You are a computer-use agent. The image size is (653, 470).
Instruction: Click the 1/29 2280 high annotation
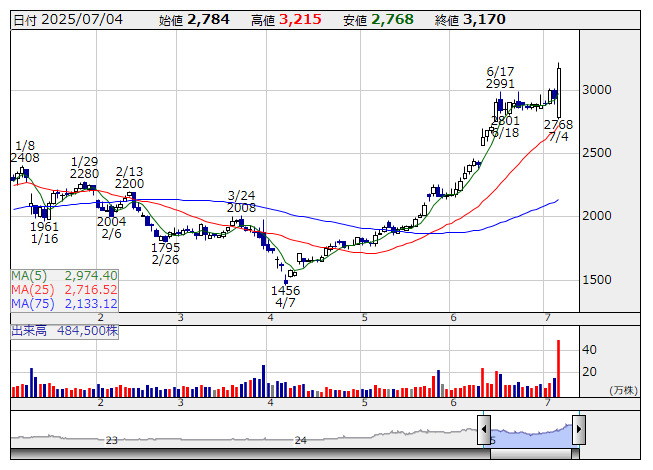pos(85,168)
